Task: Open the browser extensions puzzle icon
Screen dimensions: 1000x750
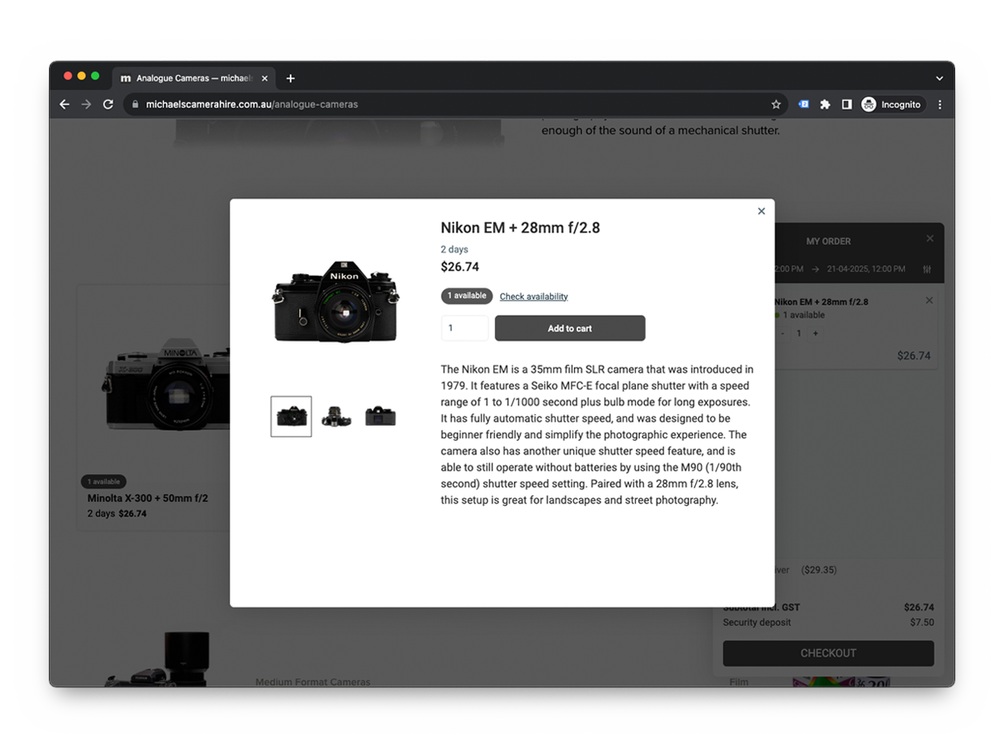Action: [824, 104]
